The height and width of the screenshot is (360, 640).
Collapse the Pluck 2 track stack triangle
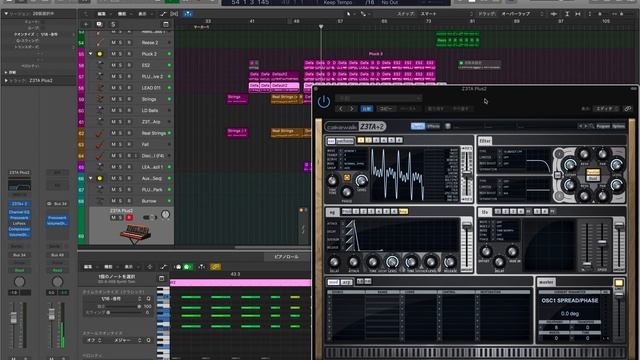pos(91,54)
